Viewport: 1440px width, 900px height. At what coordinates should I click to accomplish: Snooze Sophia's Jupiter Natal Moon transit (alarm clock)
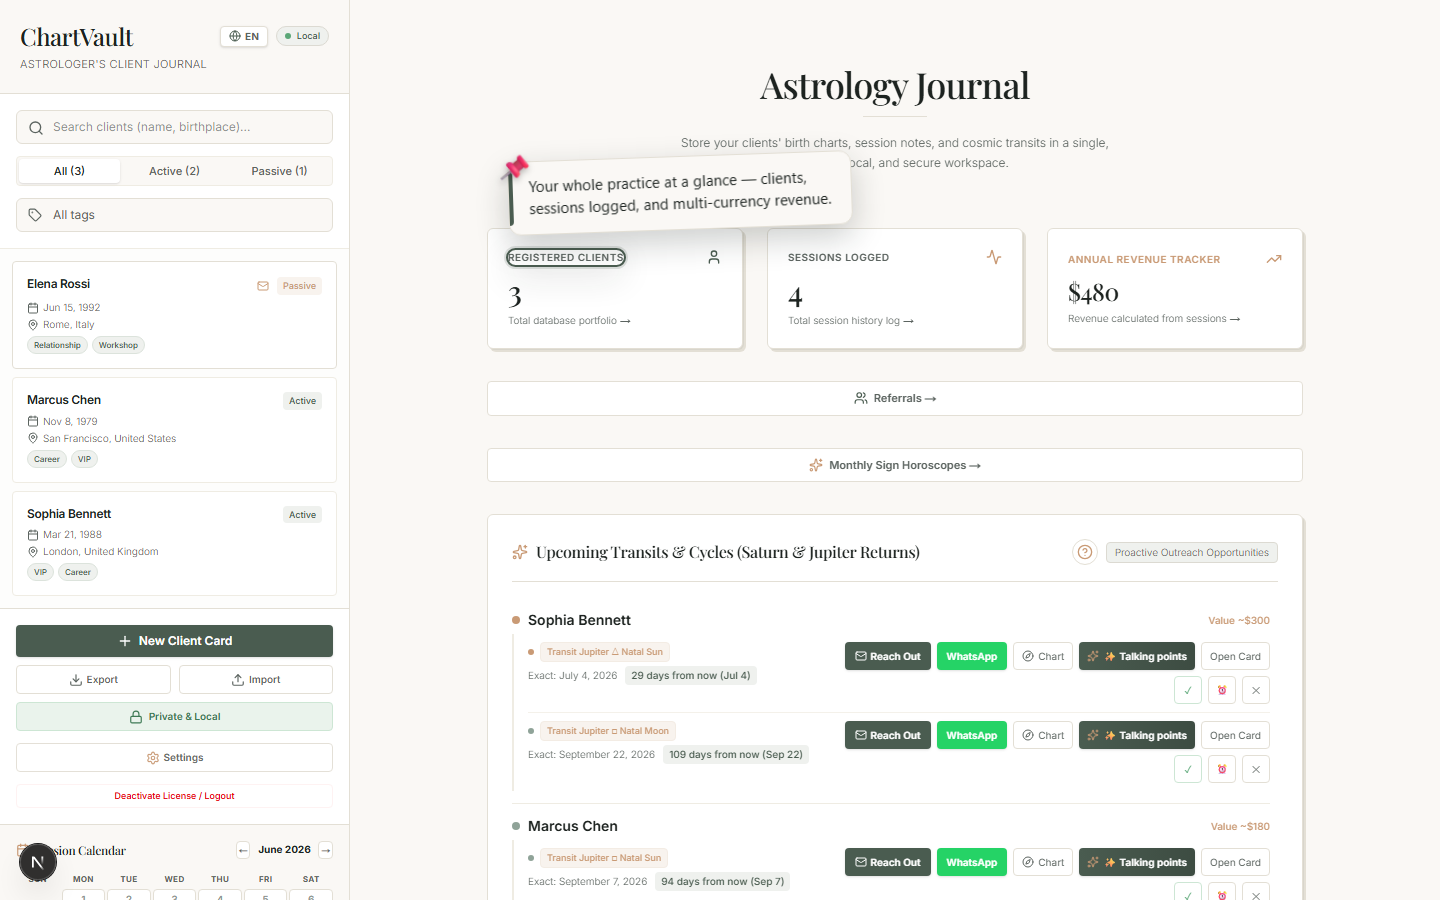(1222, 769)
